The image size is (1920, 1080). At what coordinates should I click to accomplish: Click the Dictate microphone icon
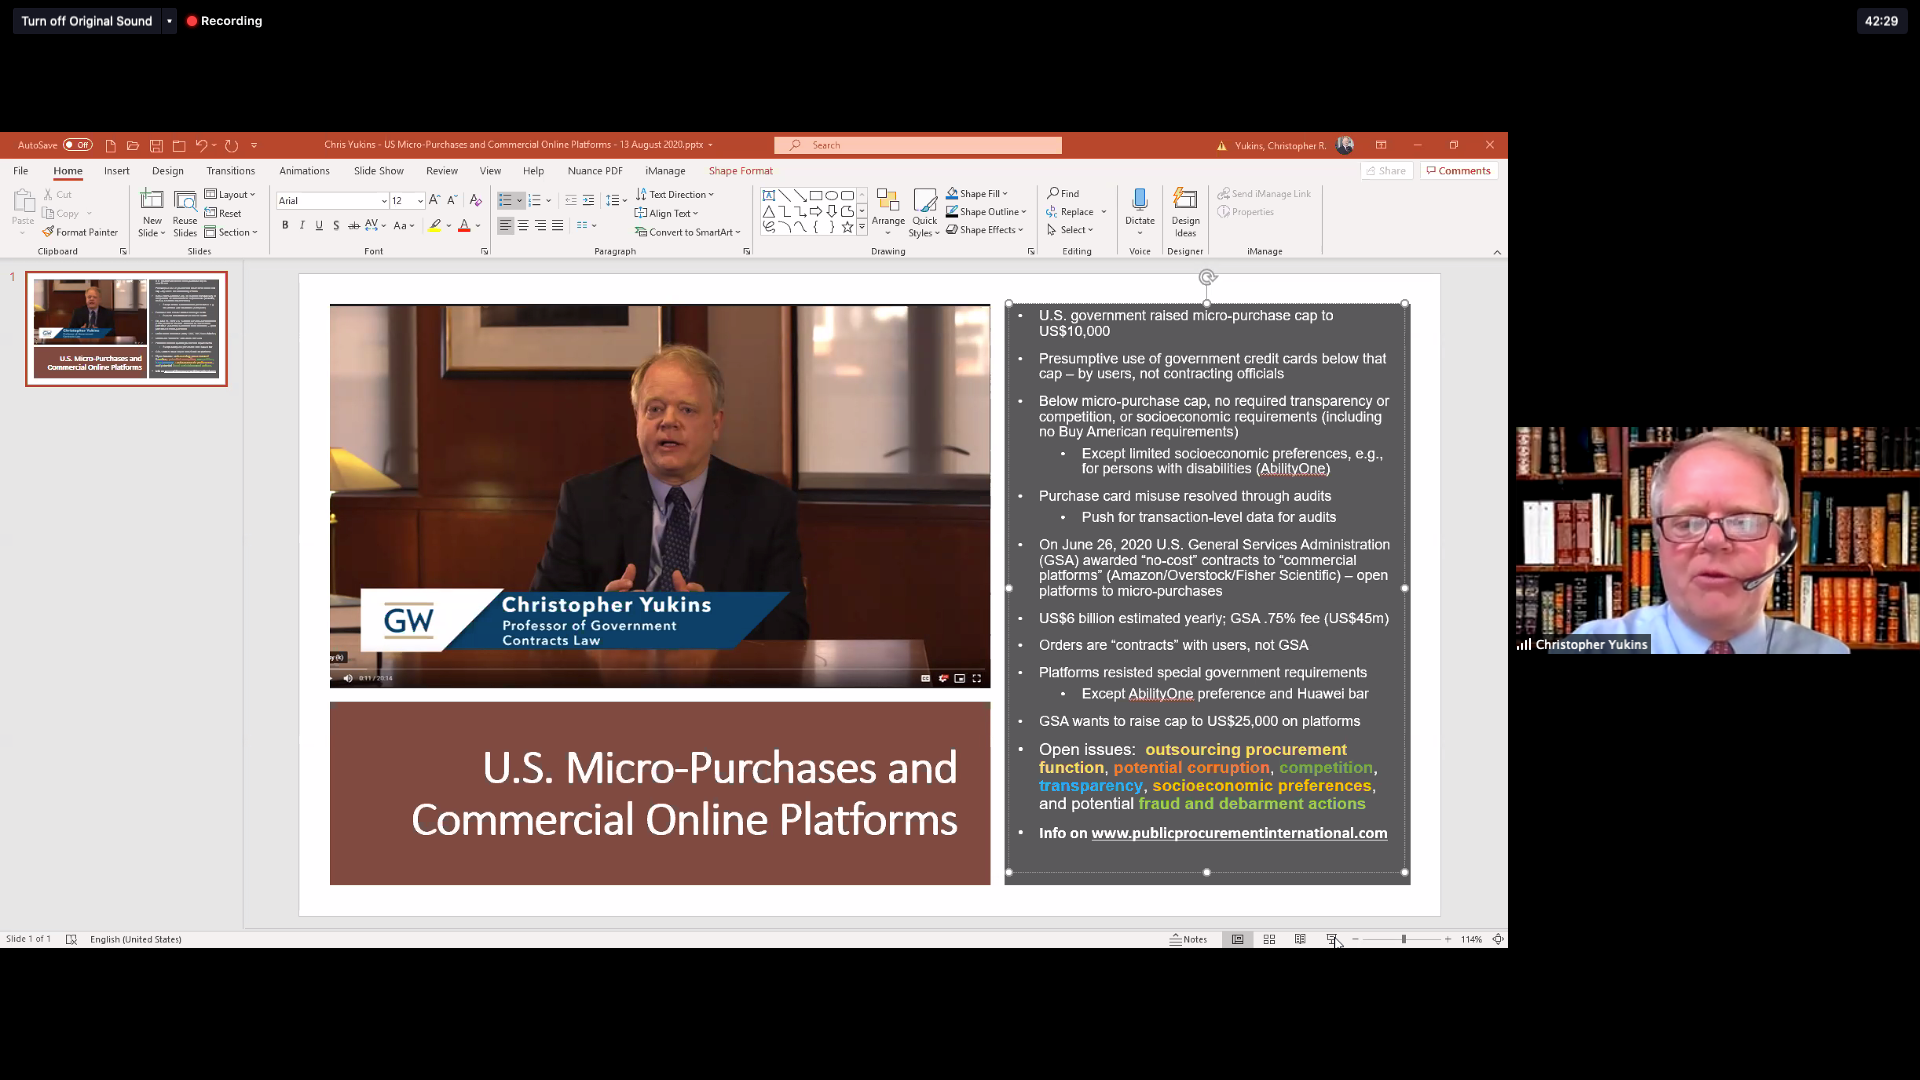click(1139, 200)
